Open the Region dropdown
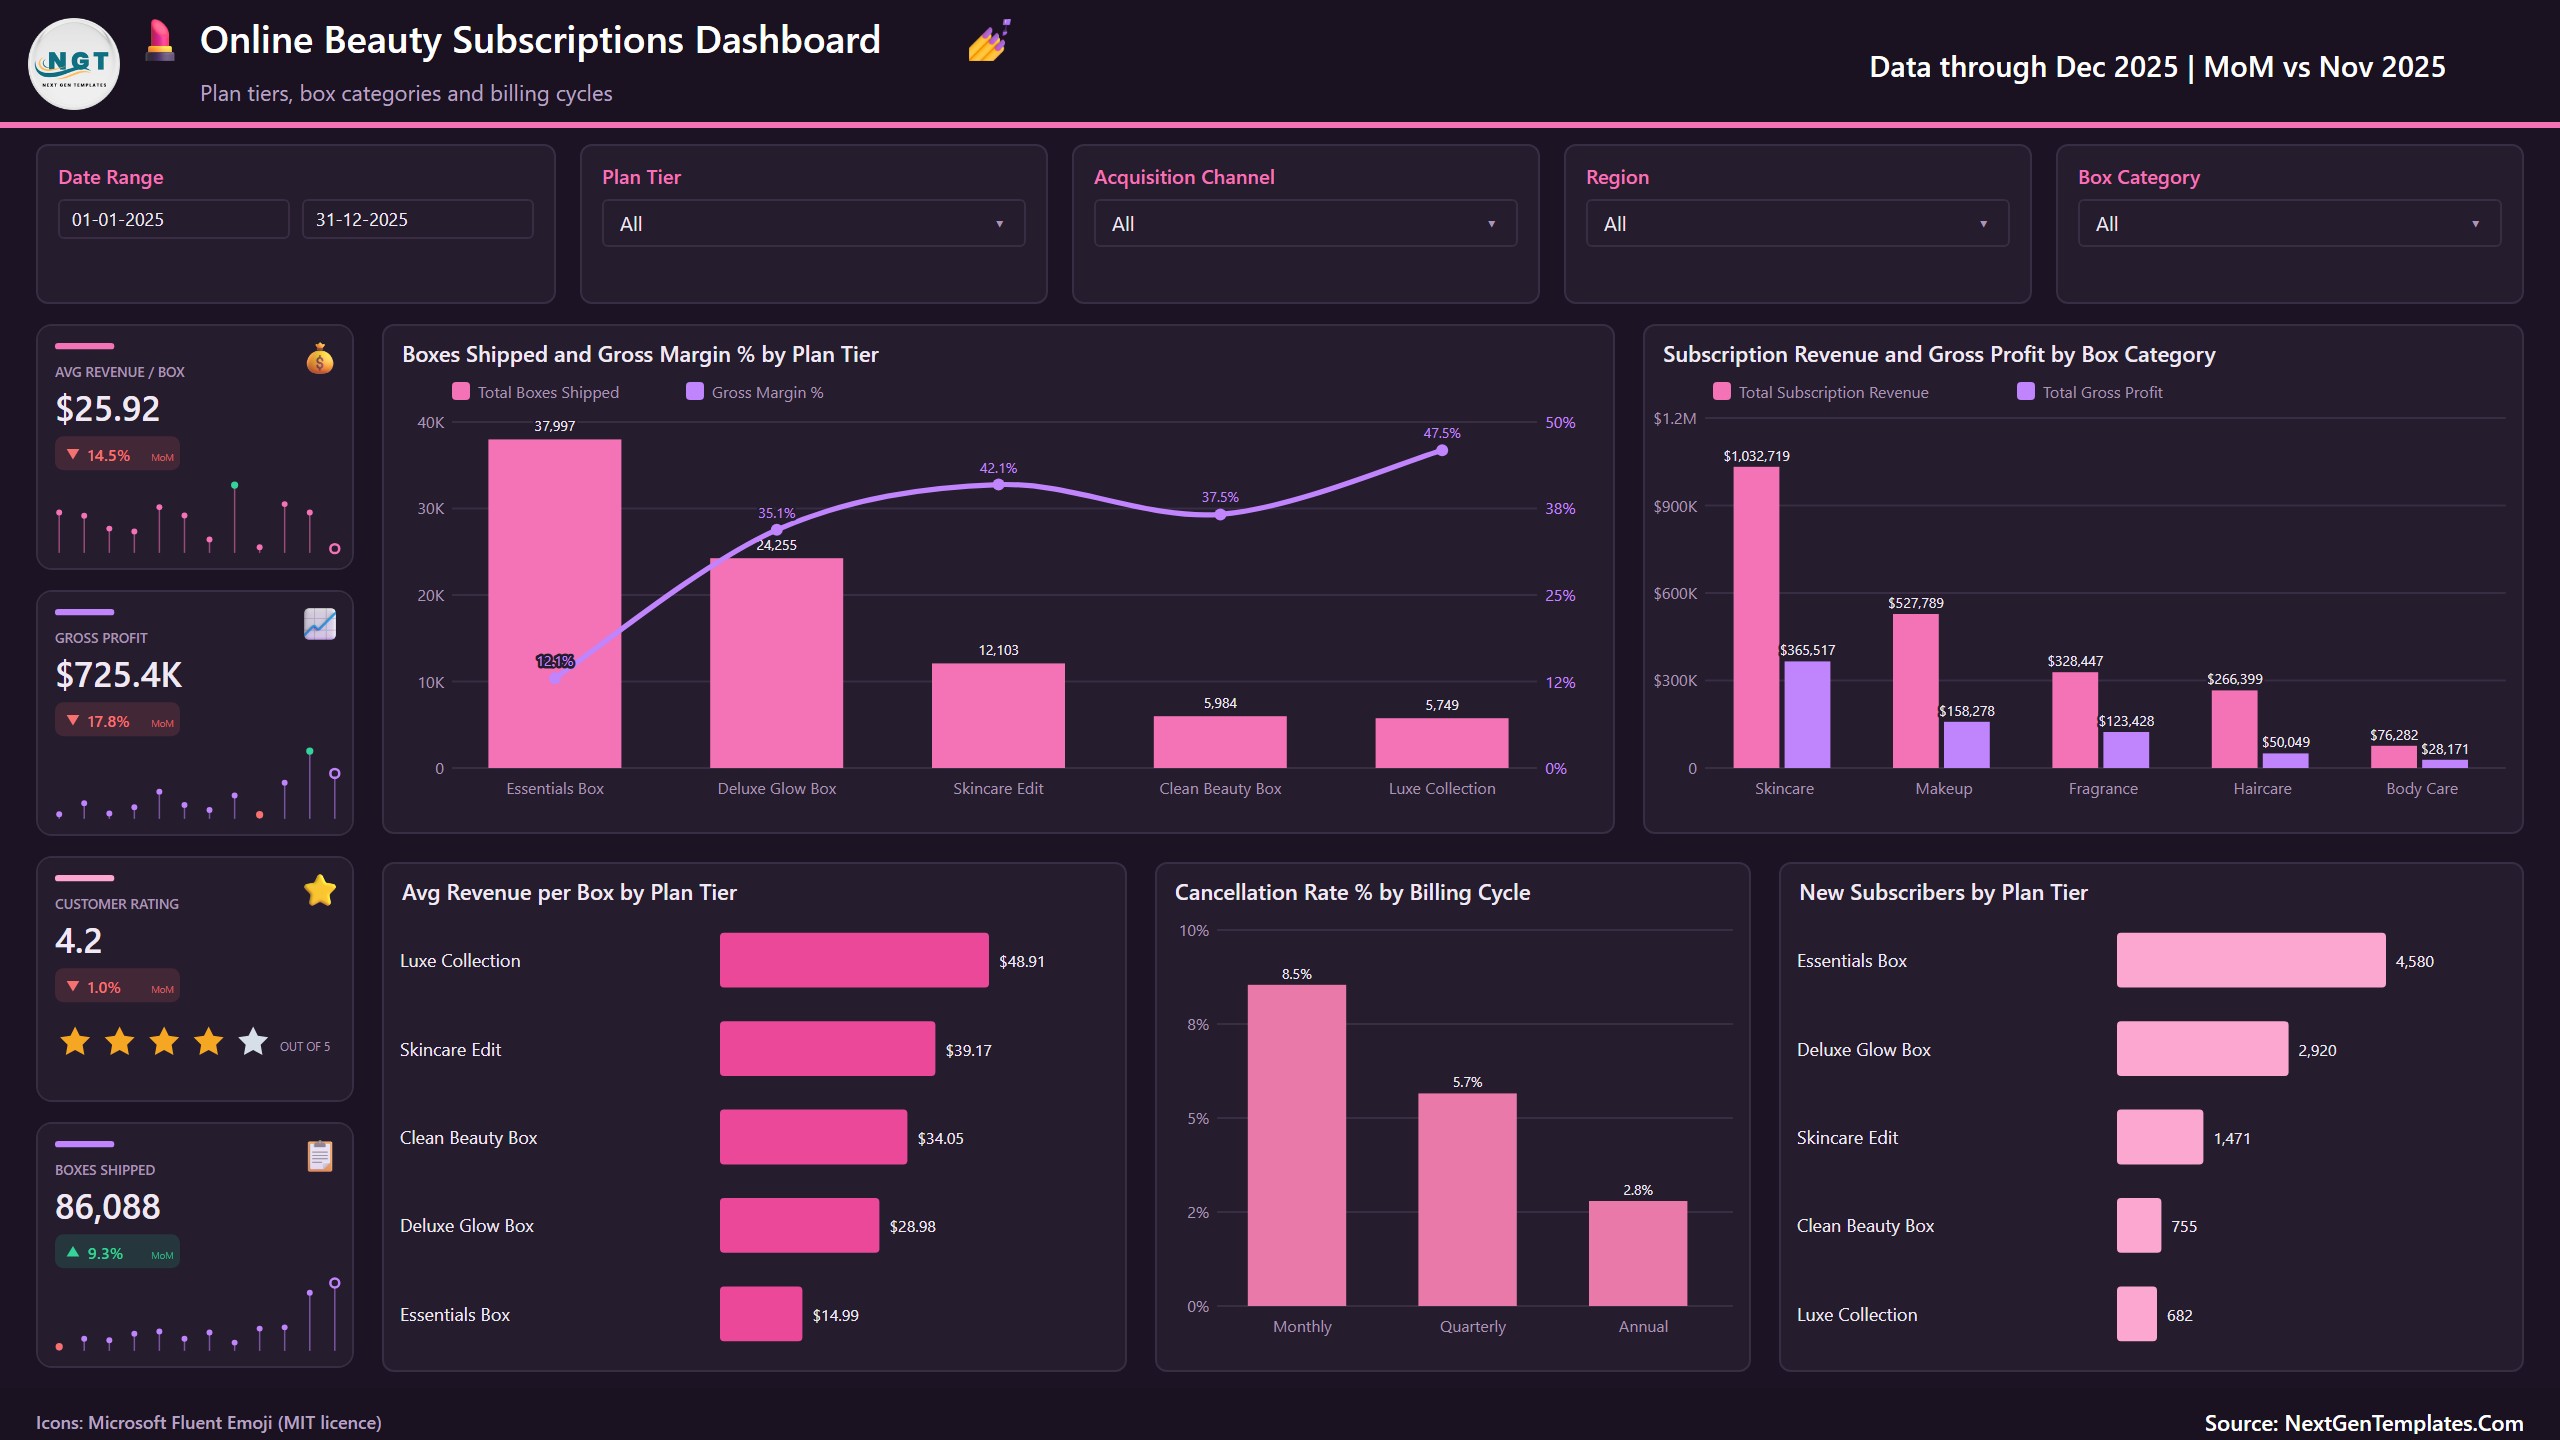Viewport: 2560px width, 1440px height. [x=1797, y=224]
